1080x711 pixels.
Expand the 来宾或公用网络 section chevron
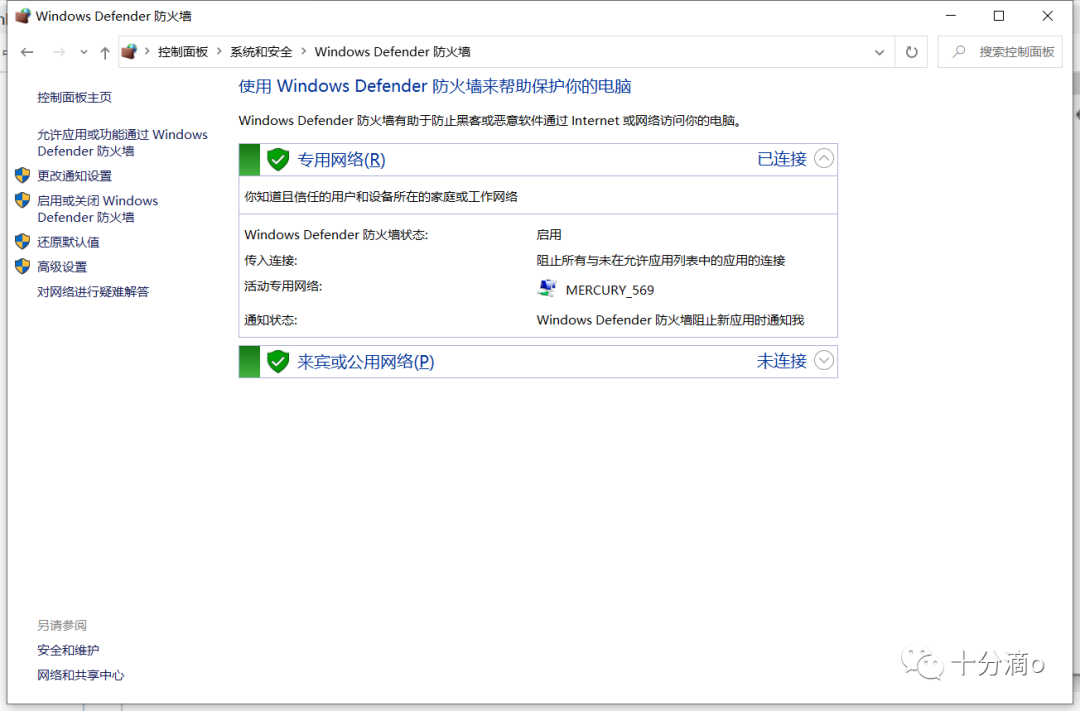(824, 360)
